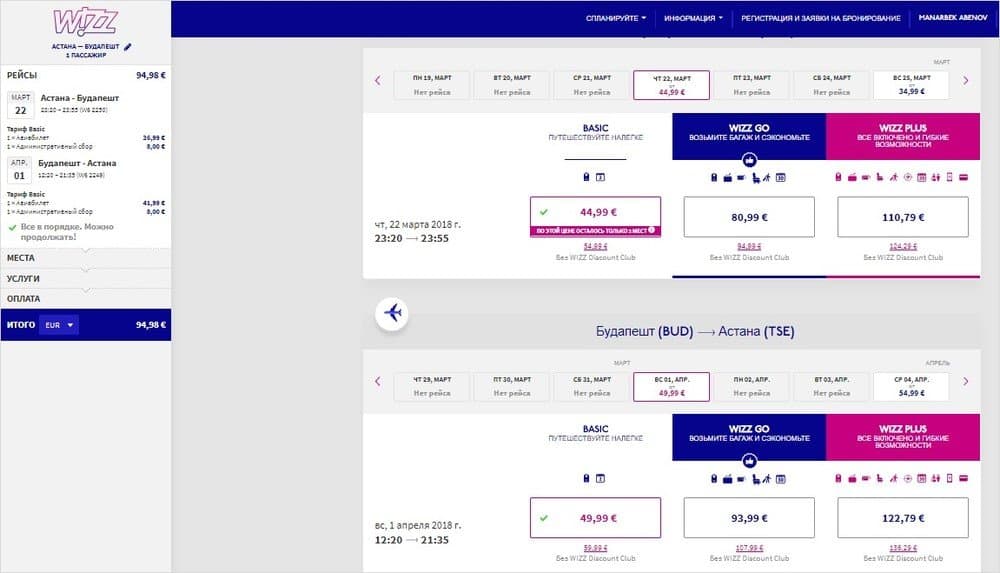Choose ПТ 30, МАРТ date tab
Viewport: 1000px width, 573px height.
coord(511,386)
